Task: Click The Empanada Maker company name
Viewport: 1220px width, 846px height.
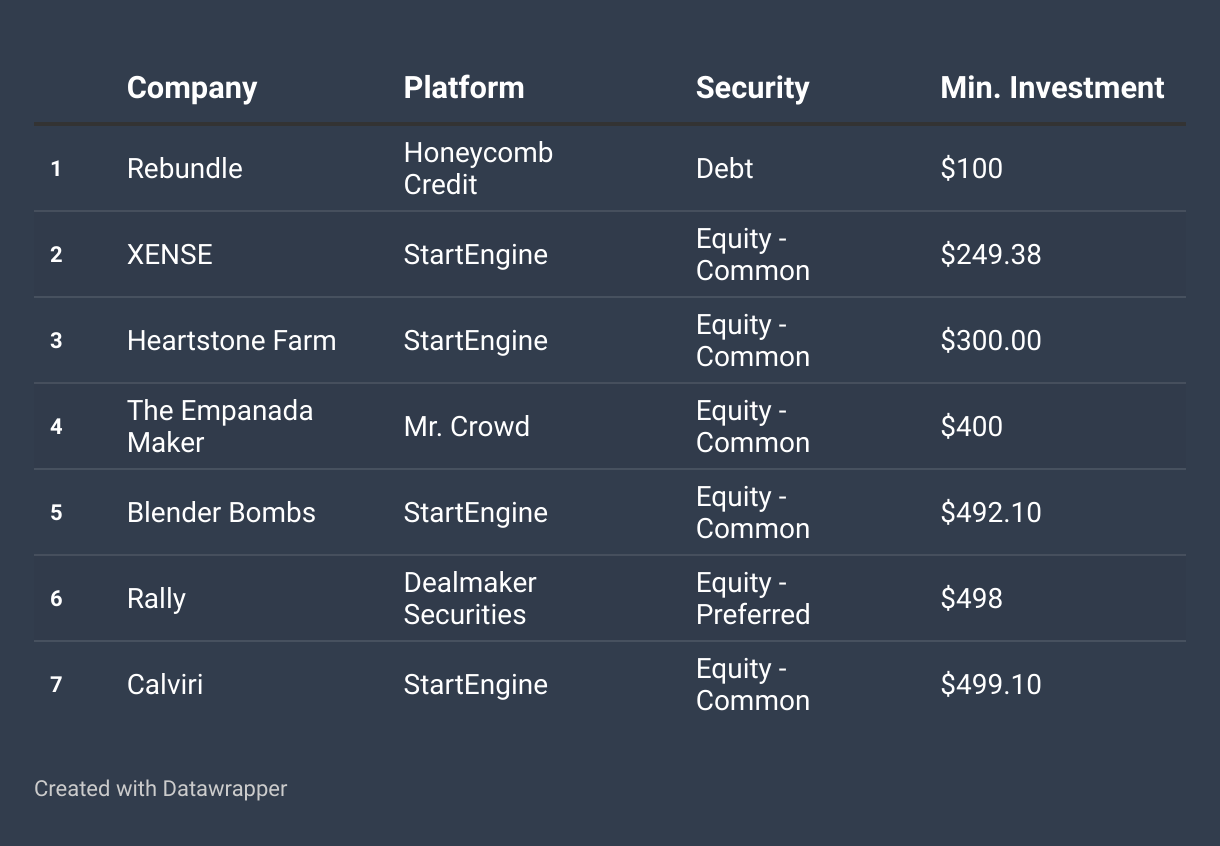Action: pyautogui.click(x=220, y=426)
